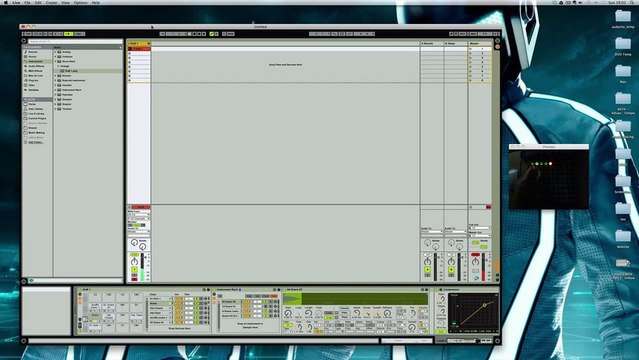Click the Master track volume fader

(483, 267)
